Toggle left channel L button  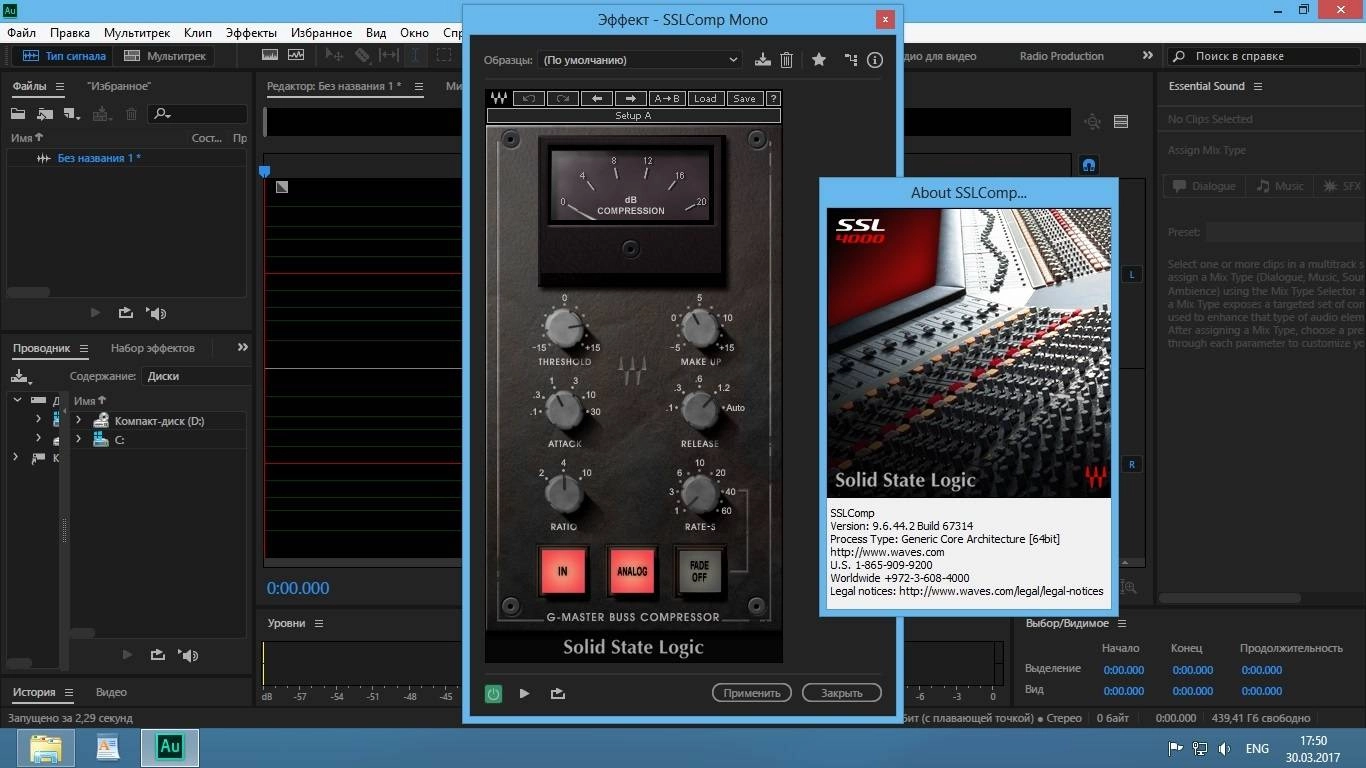click(x=1133, y=274)
